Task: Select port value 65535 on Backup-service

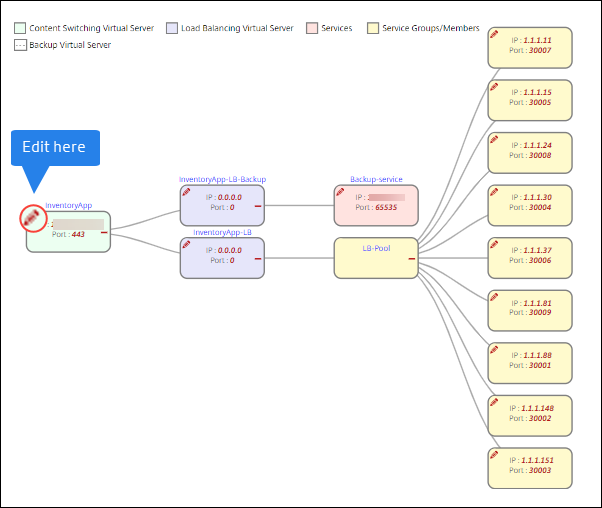Action: click(x=386, y=207)
